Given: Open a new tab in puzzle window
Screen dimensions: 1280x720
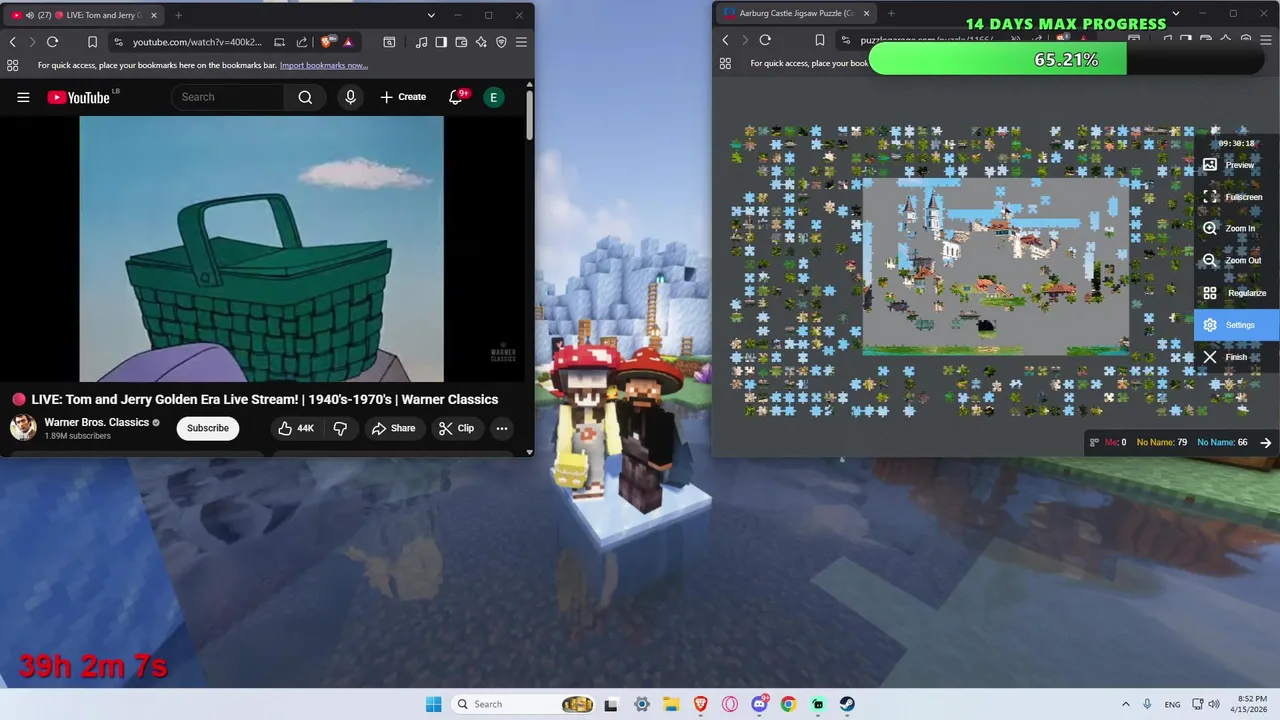Looking at the screenshot, I should (891, 13).
